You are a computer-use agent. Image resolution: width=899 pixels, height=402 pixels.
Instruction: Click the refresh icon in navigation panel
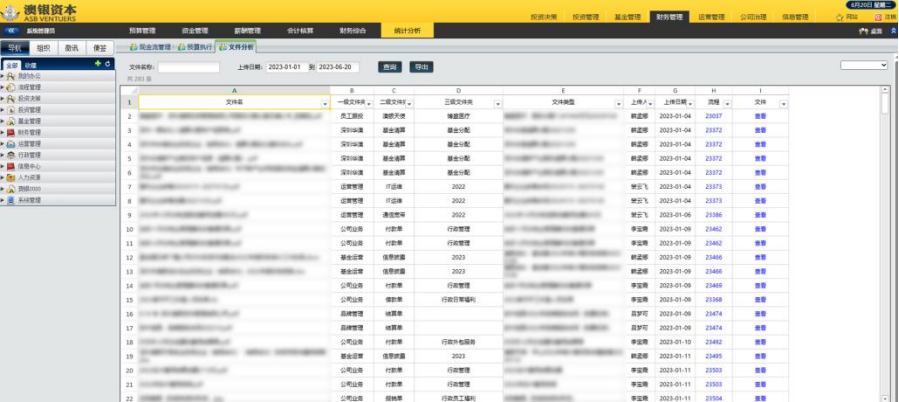pyautogui.click(x=107, y=64)
